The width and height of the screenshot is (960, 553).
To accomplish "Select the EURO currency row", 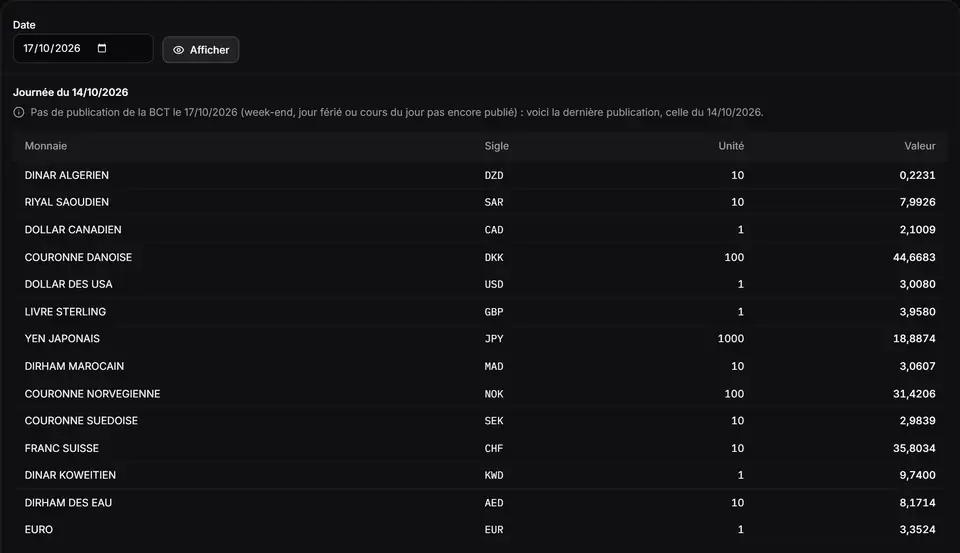I will [480, 530].
